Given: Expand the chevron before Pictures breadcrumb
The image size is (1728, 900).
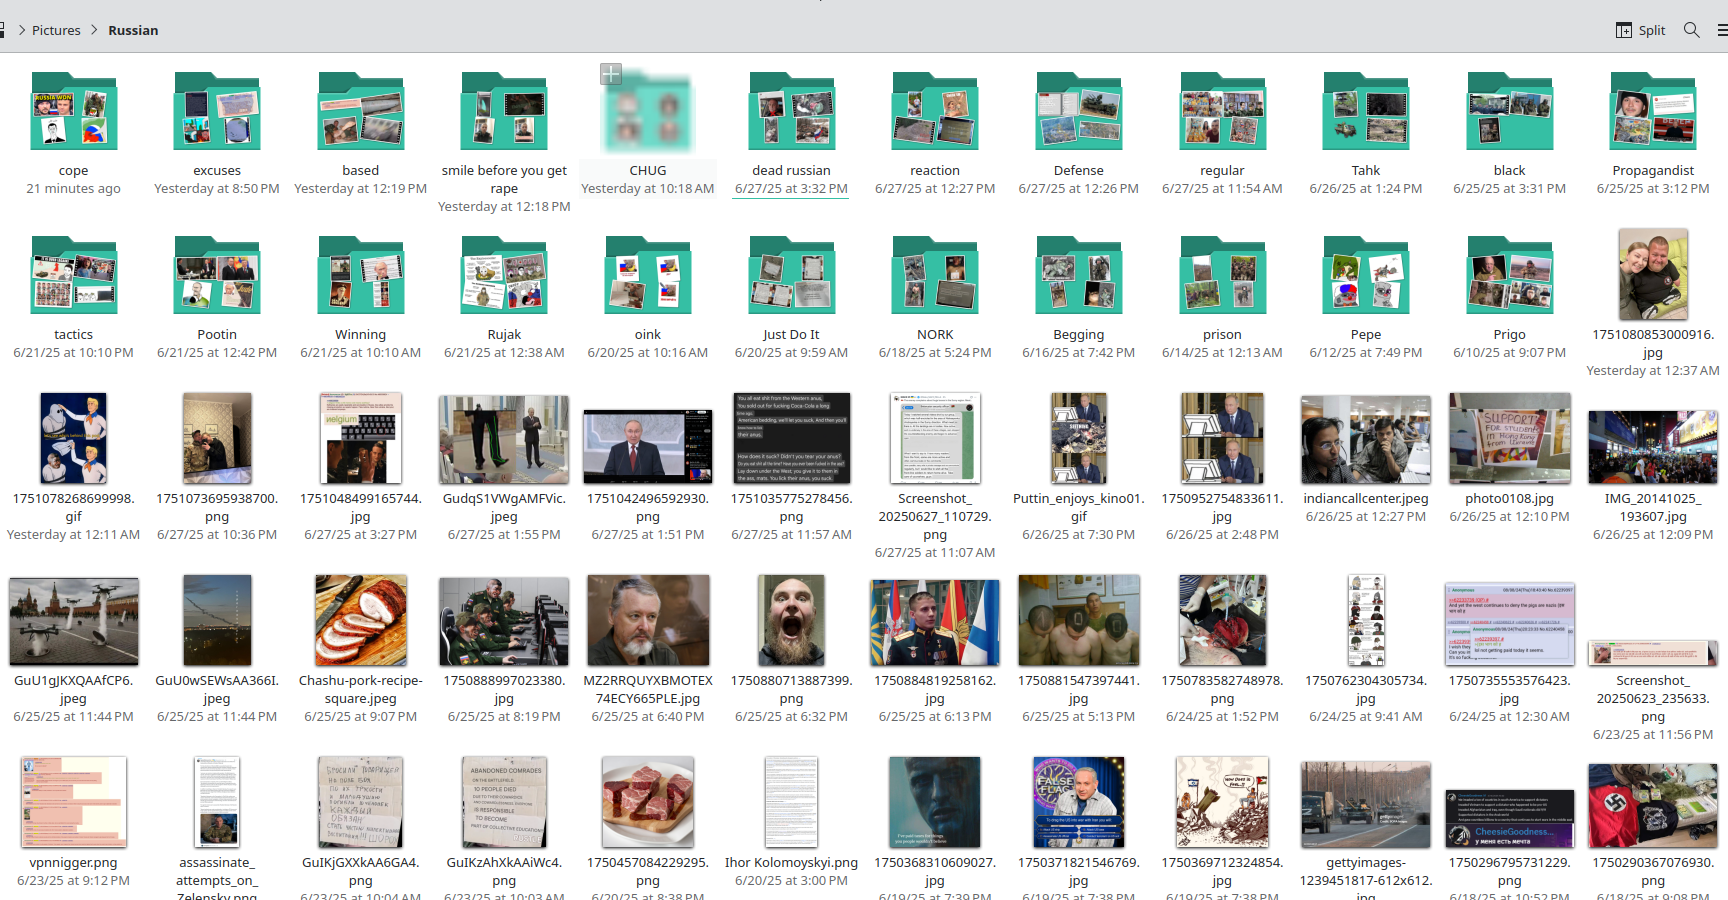Looking at the screenshot, I should tap(22, 30).
